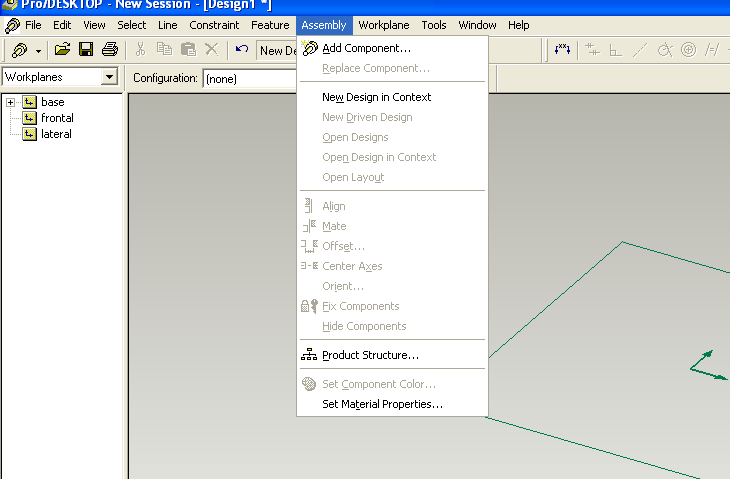Open the arrow beside the New Design icon

tap(38, 50)
